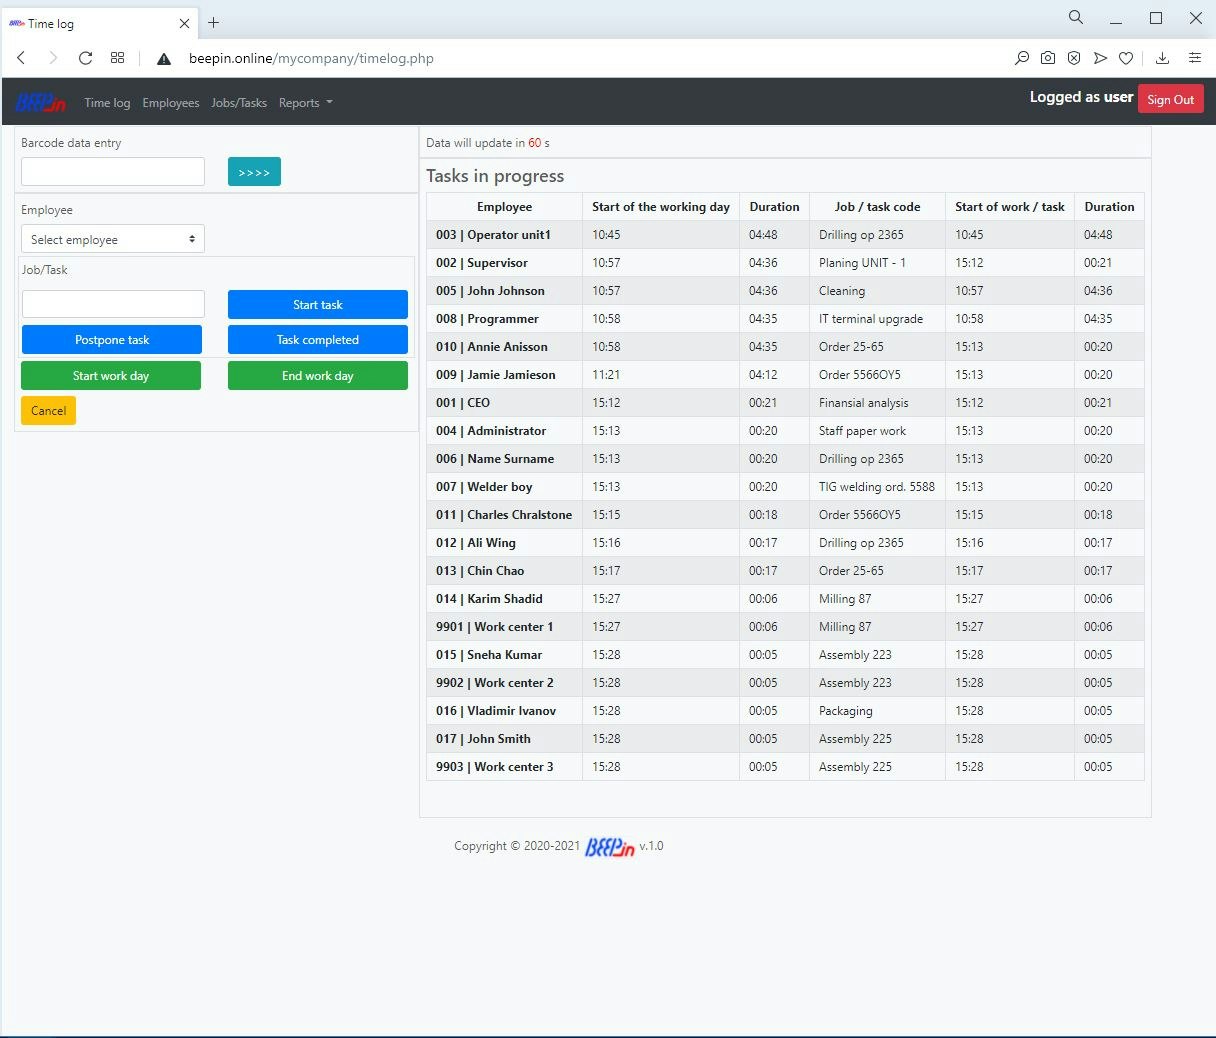Click Start of the working day header

pyautogui.click(x=661, y=207)
